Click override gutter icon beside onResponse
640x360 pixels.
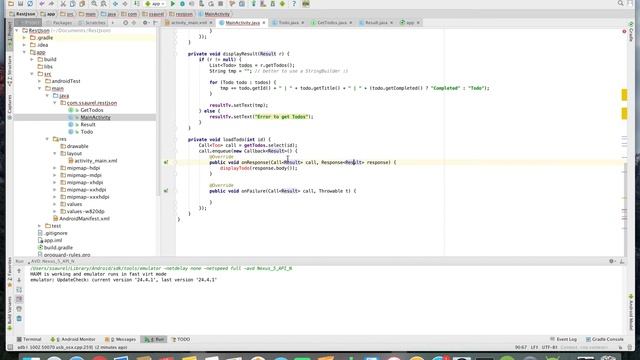166,162
